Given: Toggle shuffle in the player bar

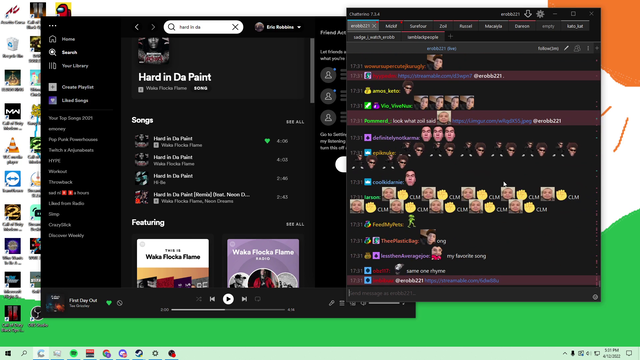Looking at the screenshot, I should (x=198, y=299).
